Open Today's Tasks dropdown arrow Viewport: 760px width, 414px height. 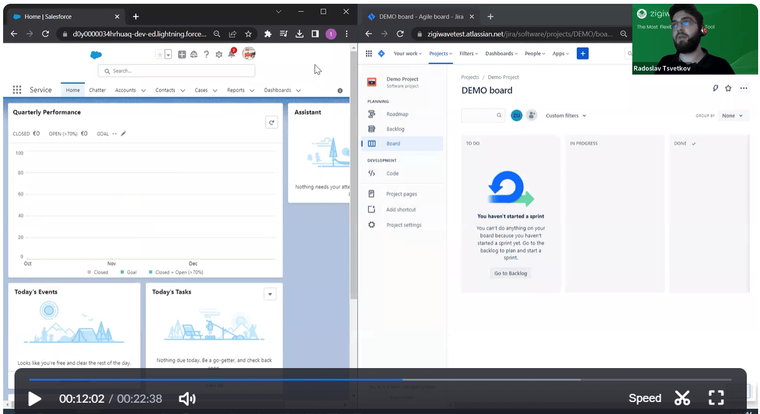click(x=270, y=294)
